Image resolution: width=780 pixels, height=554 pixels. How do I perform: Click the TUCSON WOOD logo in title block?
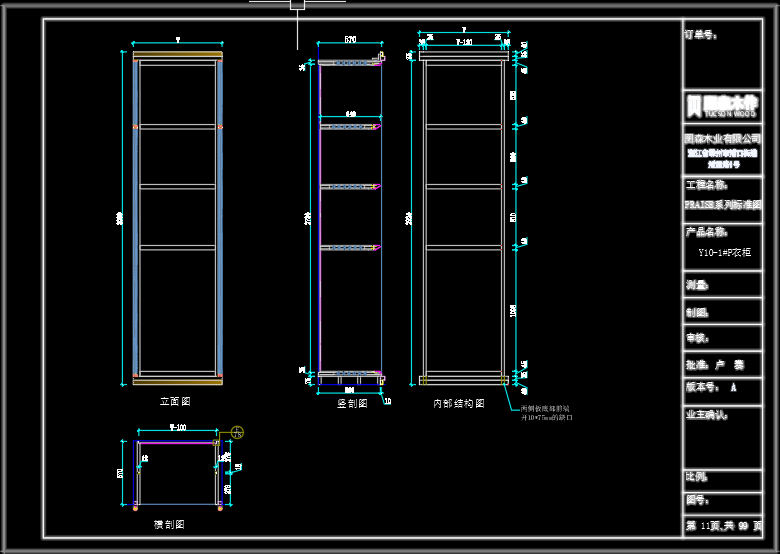(x=722, y=107)
